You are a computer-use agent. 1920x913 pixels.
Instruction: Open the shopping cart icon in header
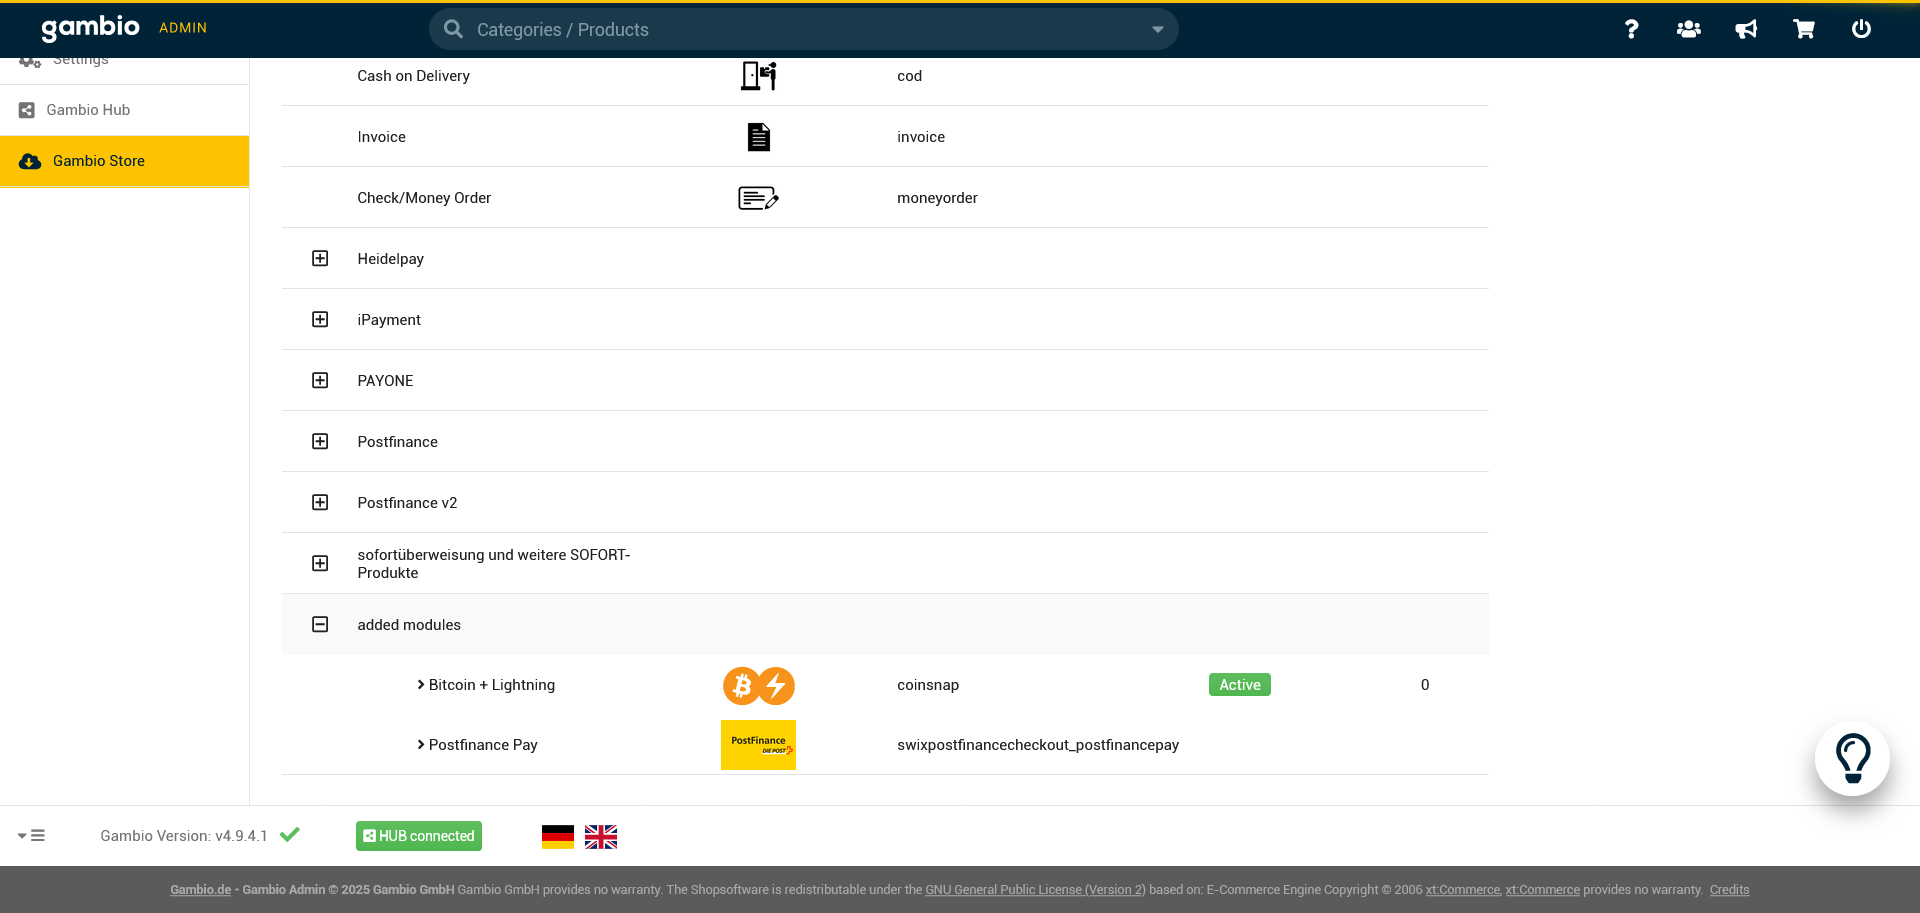(1803, 29)
